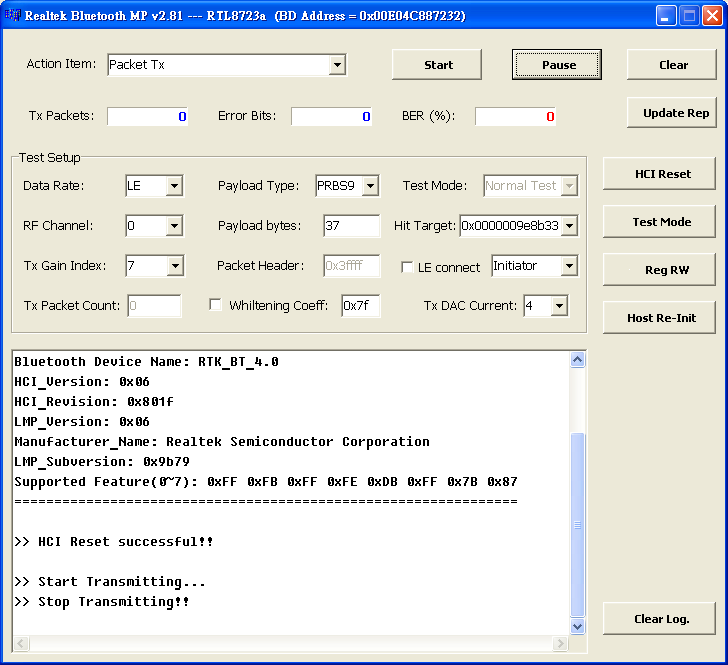728x665 pixels.
Task: Click the horizontal scroll right arrow
Action: 560,643
